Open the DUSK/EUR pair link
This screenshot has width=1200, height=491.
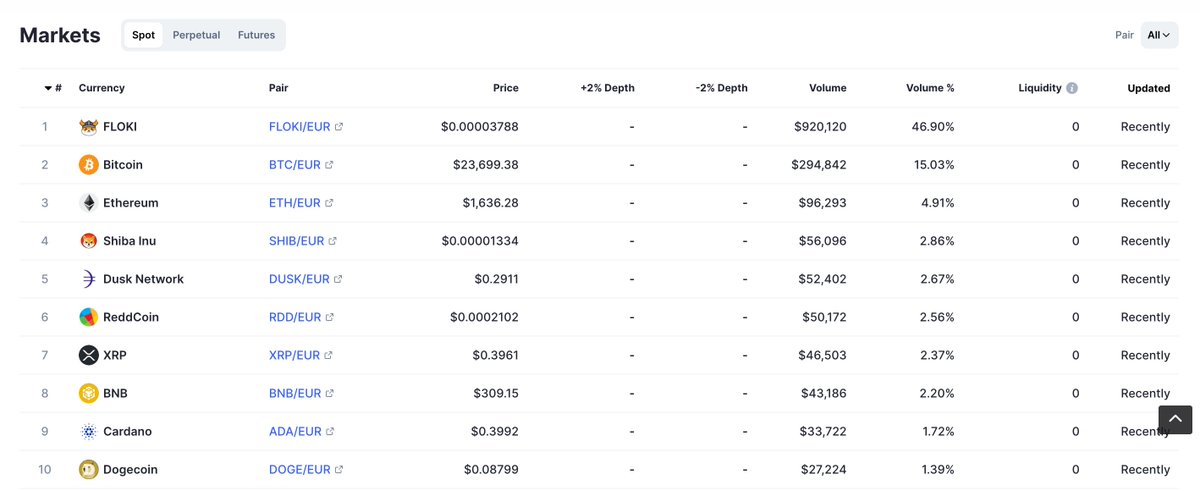click(299, 279)
